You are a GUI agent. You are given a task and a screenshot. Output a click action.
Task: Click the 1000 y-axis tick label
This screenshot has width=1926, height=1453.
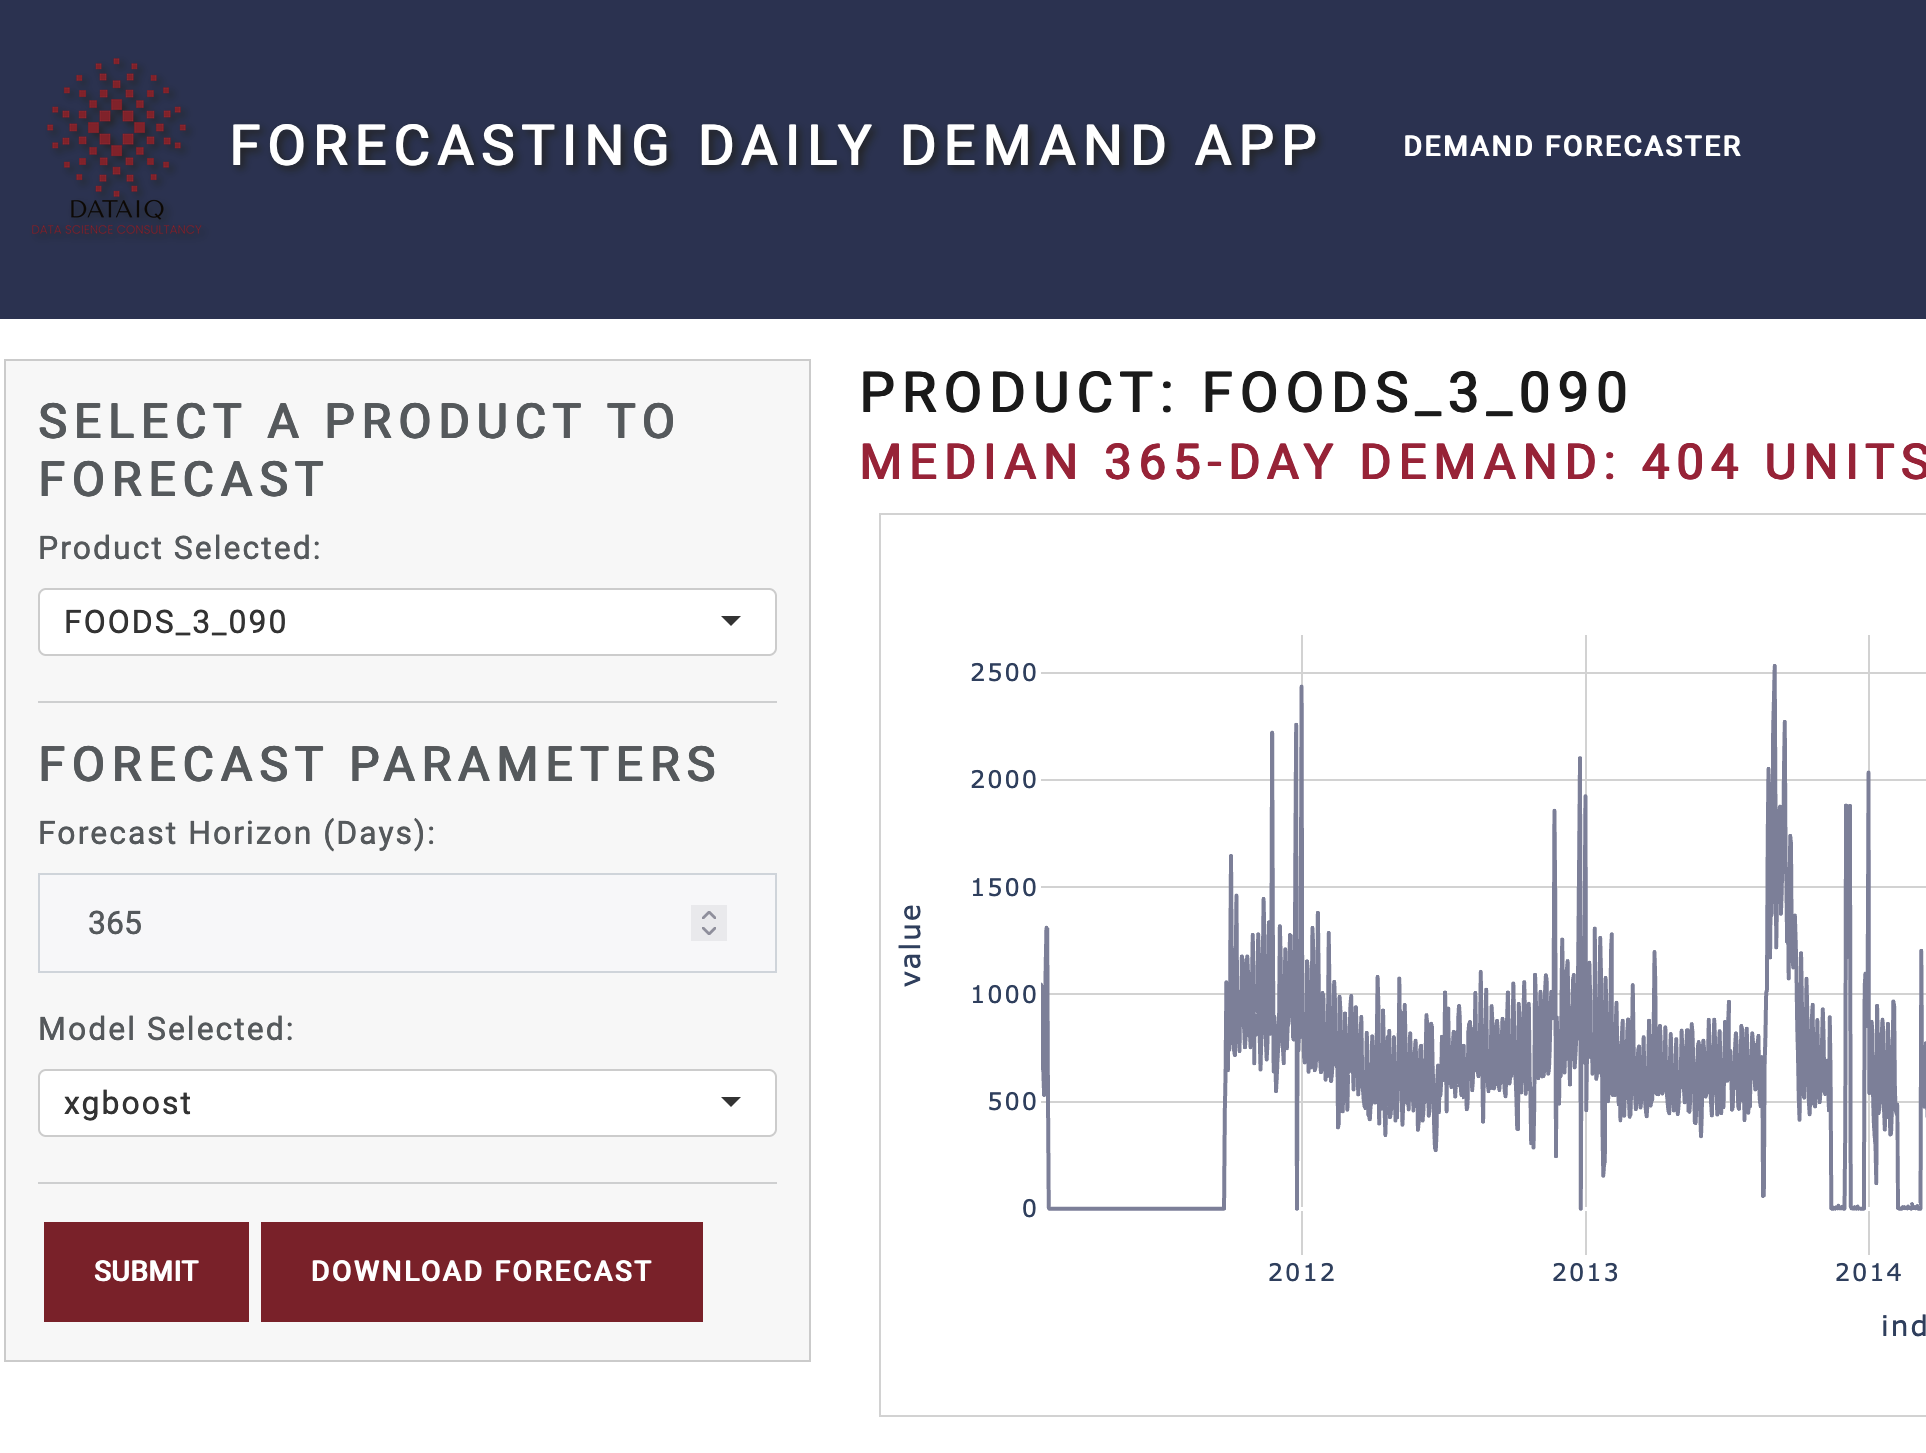1003,994
